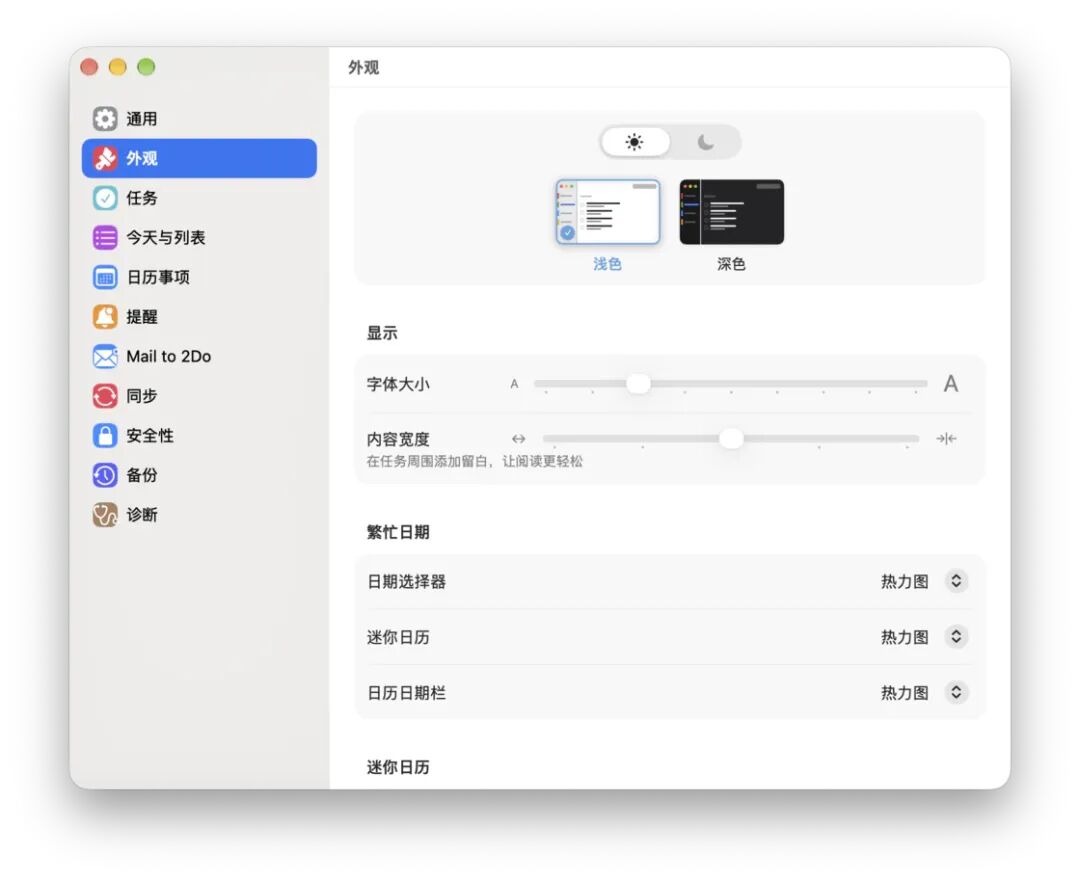This screenshot has height=881, width=1080.
Task: Click the 显示 section heading
Action: point(382,333)
